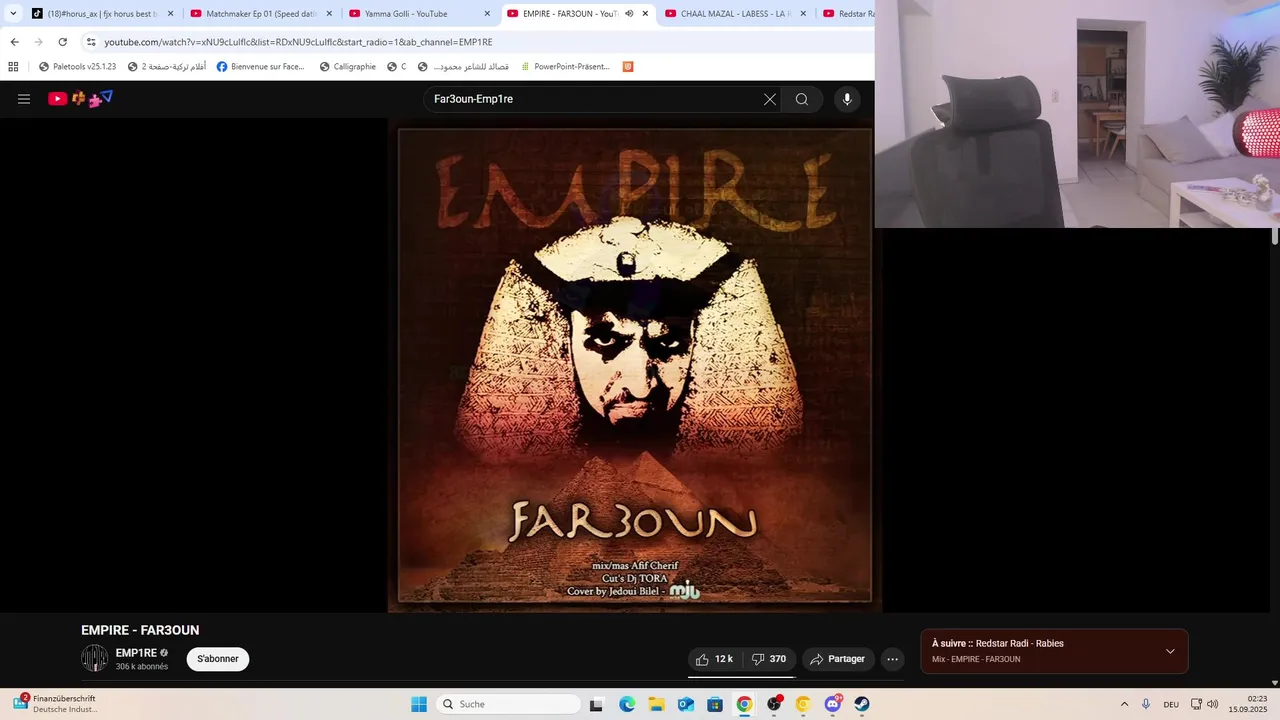
Task: Clear the search query with the X icon
Action: 769,99
